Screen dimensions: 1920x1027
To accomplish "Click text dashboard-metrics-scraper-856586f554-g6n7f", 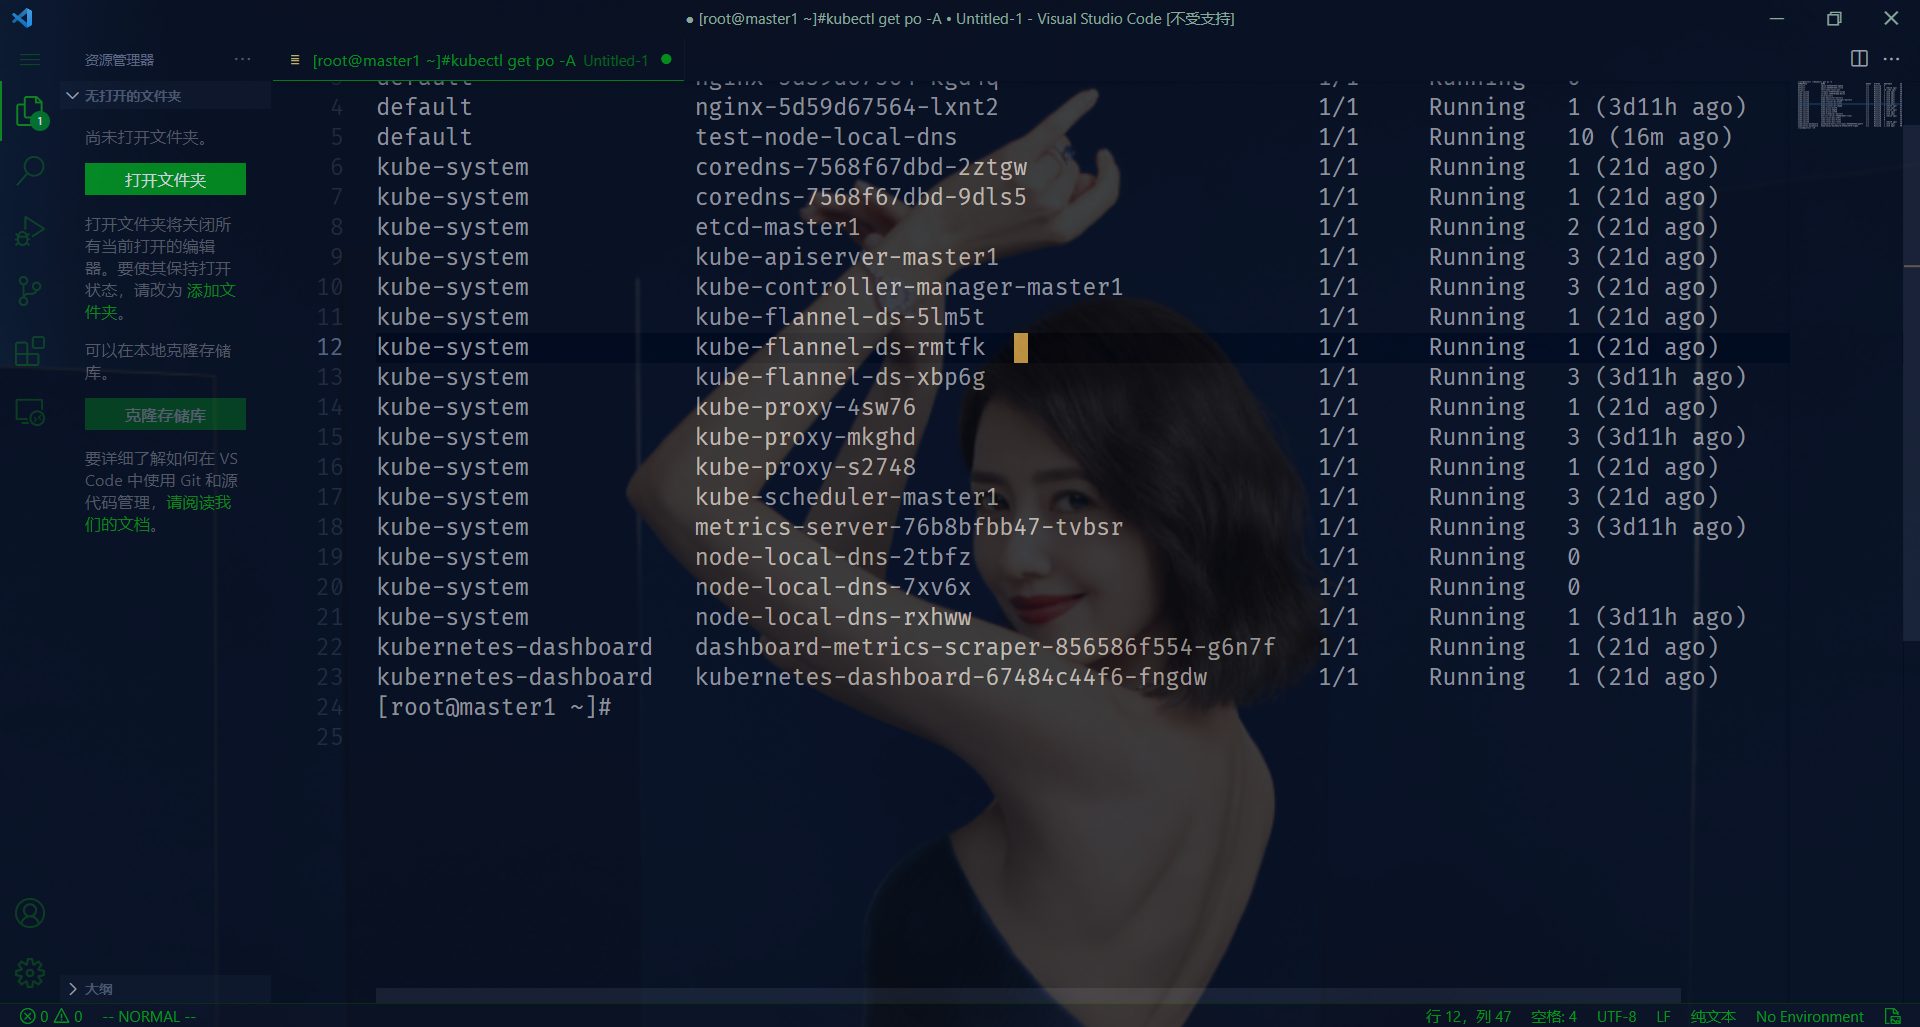I will (x=985, y=647).
